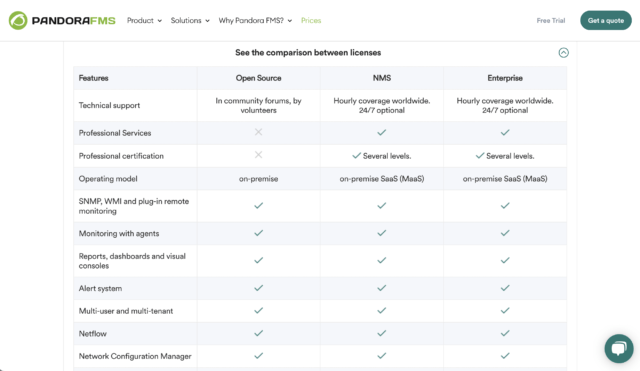Click NMS checkmark for Network Configuration Manager

coord(382,355)
